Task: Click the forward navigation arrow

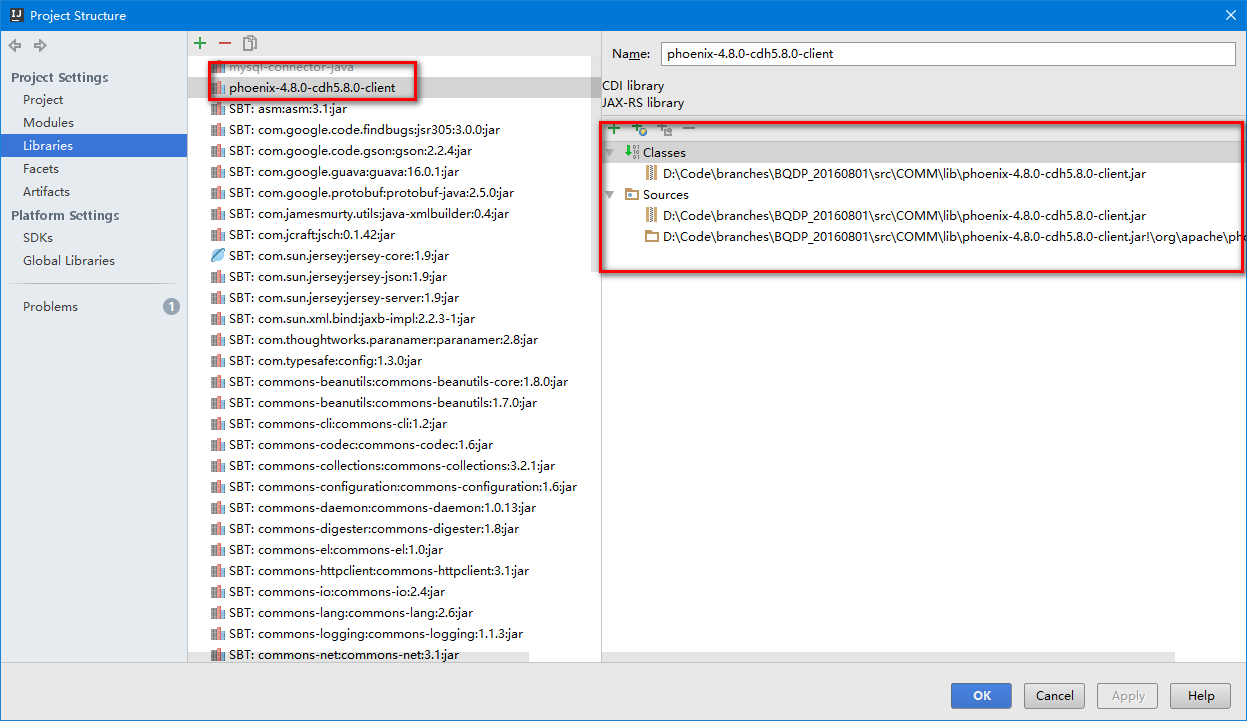Action: click(x=38, y=45)
